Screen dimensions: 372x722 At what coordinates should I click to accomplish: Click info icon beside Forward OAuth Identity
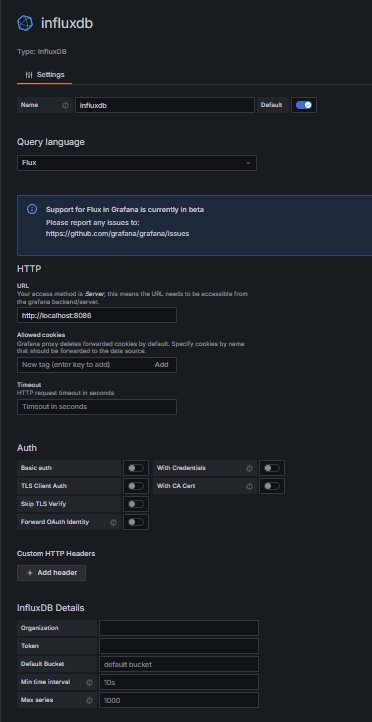pos(113,523)
